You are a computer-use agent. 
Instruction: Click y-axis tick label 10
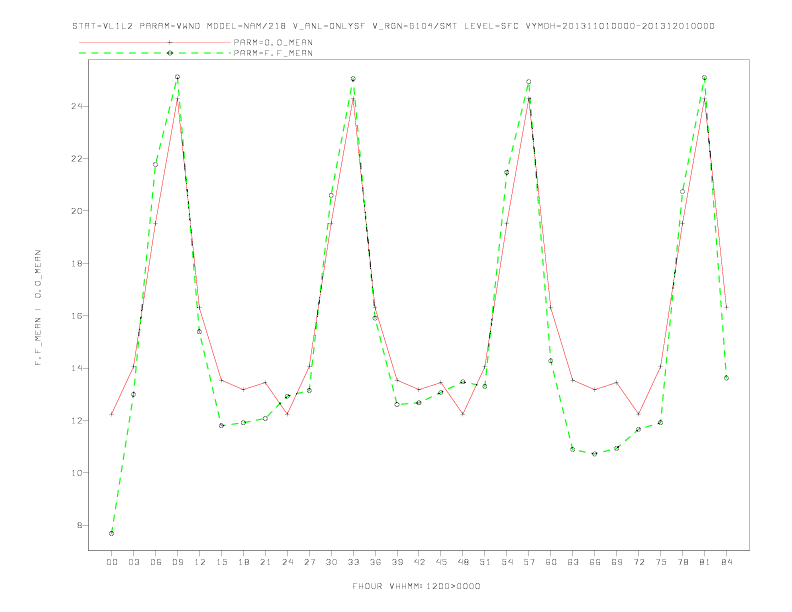77,473
